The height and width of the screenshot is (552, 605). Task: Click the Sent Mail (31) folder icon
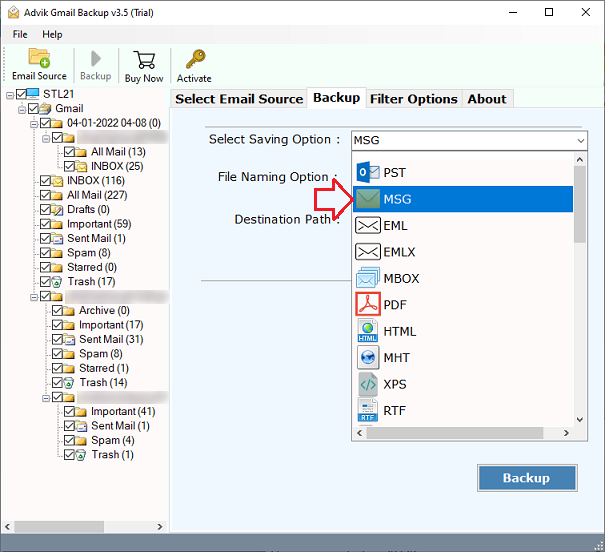coord(69,339)
